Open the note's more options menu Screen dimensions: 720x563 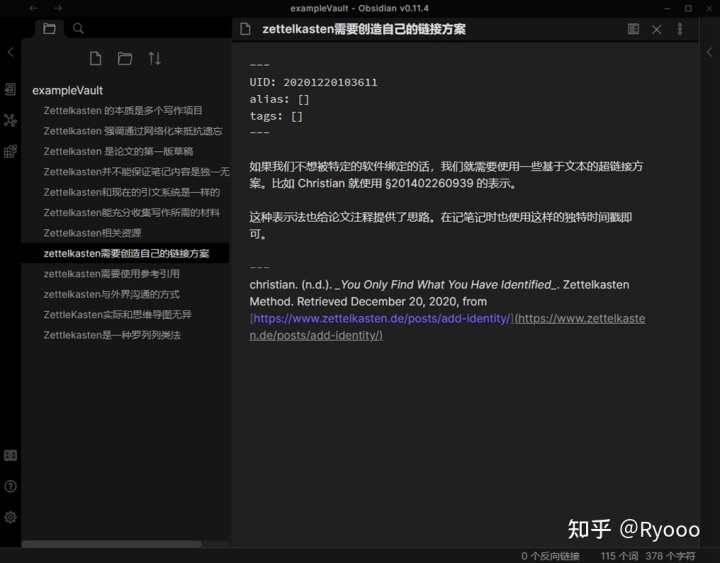(x=680, y=29)
